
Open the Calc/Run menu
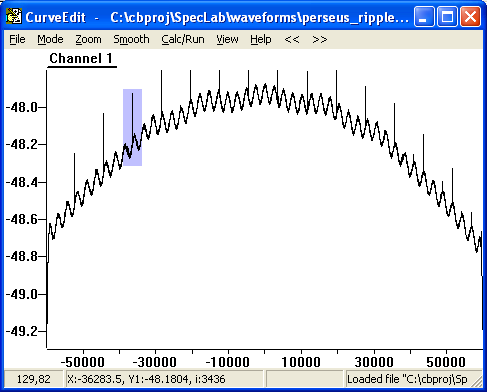pyautogui.click(x=183, y=39)
